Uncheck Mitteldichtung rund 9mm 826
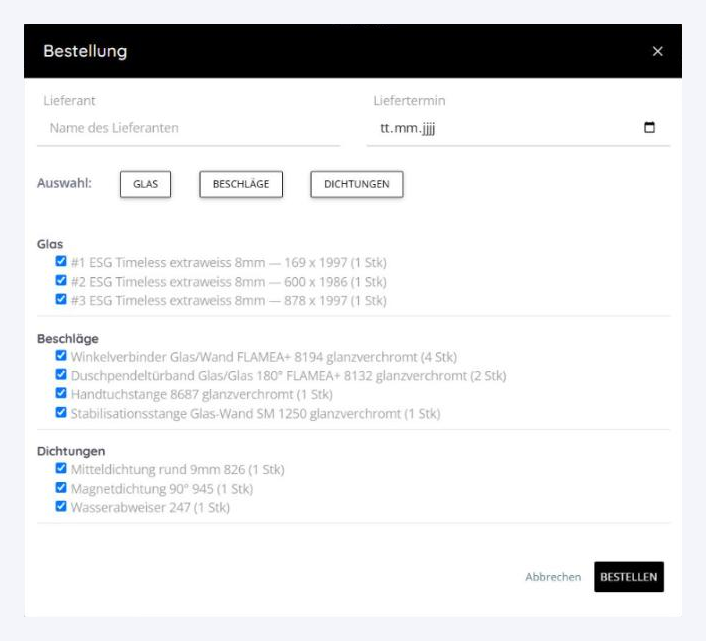 coord(61,469)
